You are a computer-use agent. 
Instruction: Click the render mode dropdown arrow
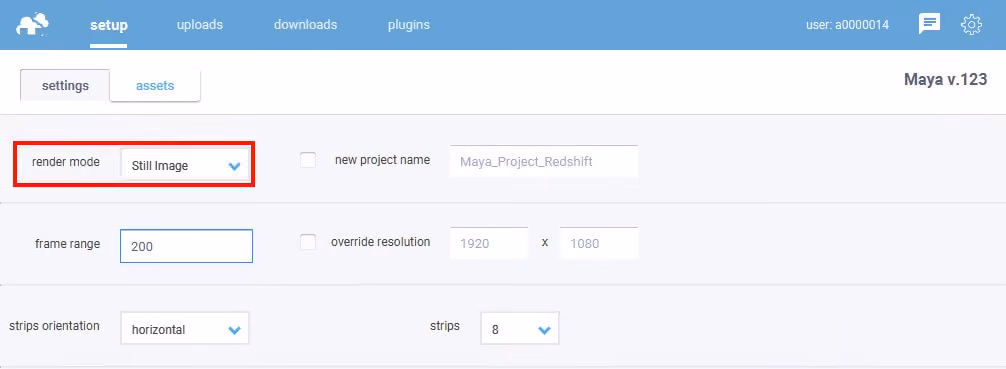(234, 166)
